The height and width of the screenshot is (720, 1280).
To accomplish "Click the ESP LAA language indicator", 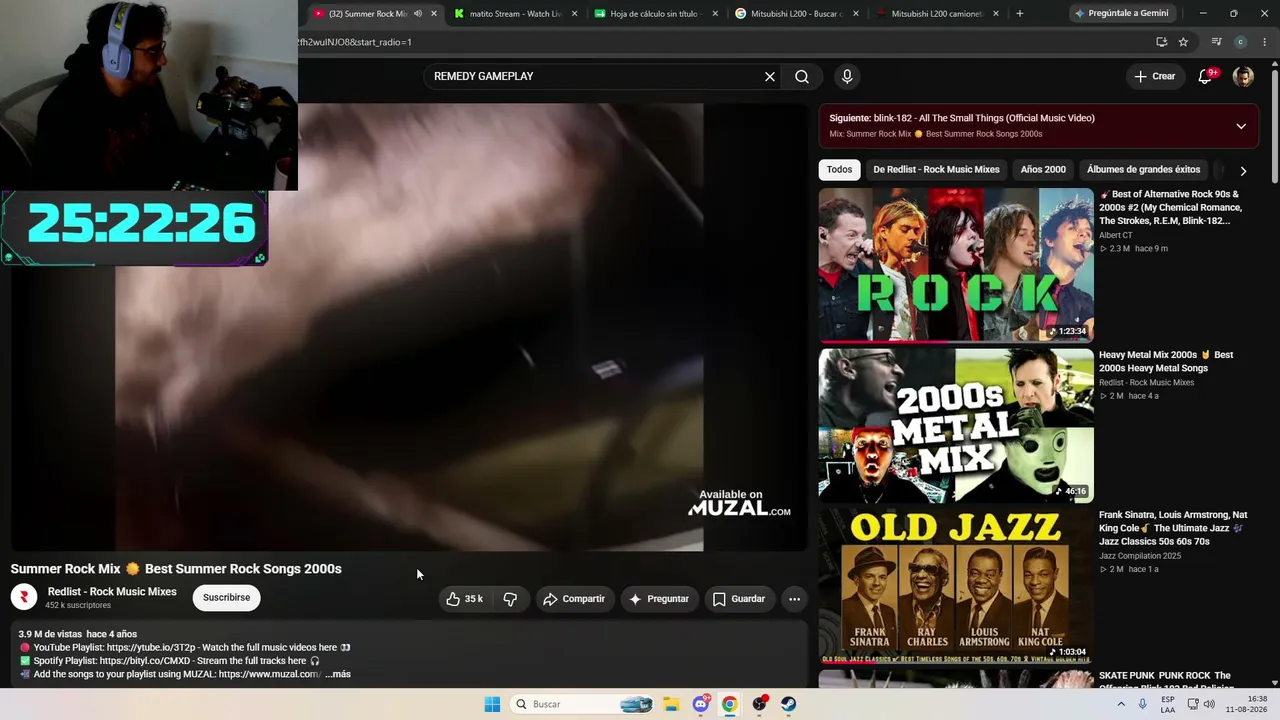I will coord(1168,704).
